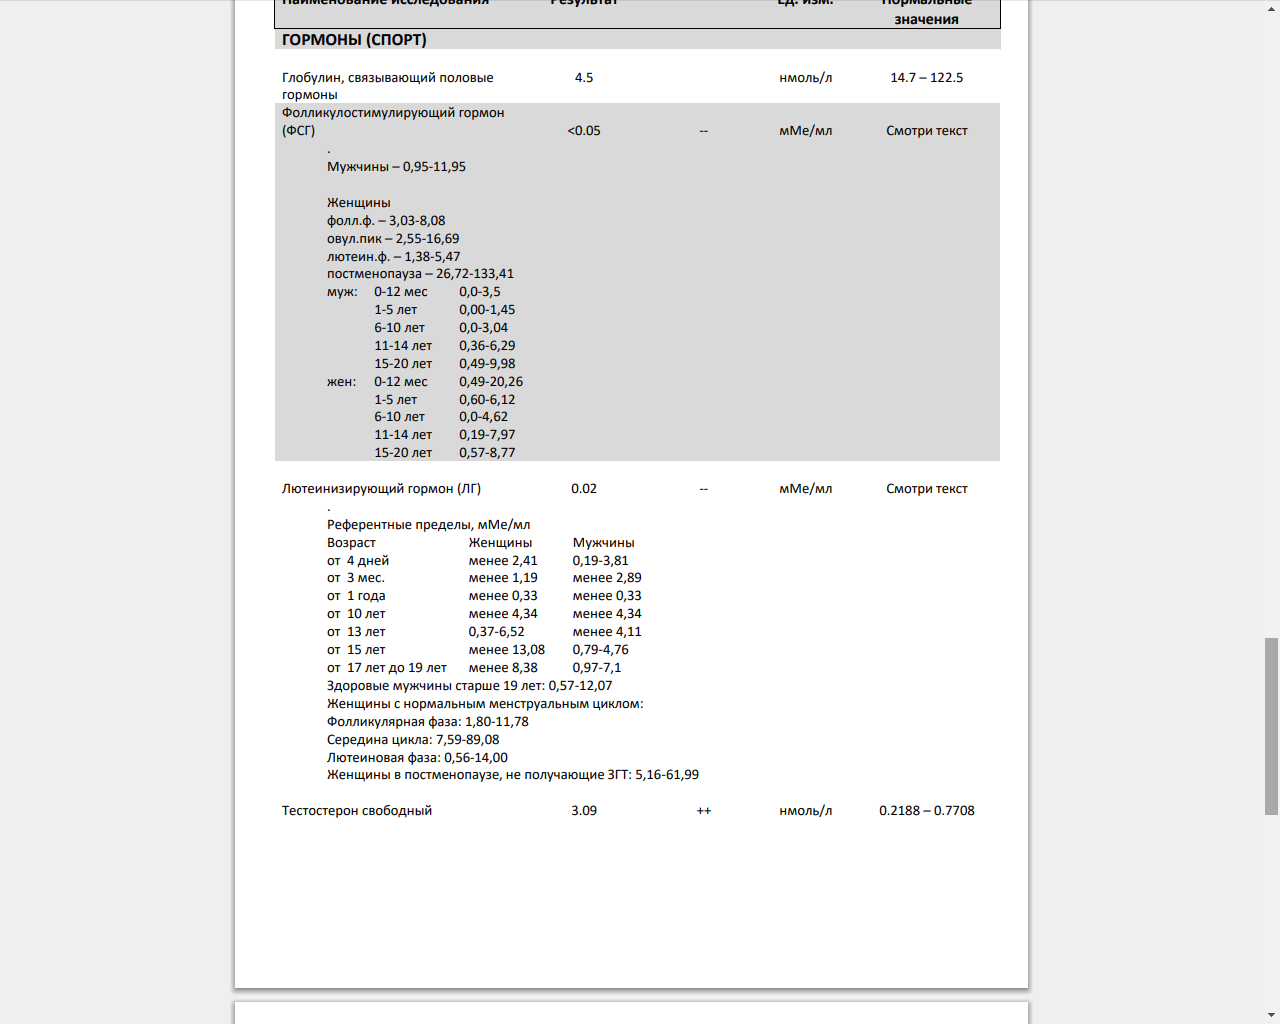Click the 'Лютеинизирующий гормон (ЛГ)' test name
Viewport: 1280px width, 1024px height.
(x=381, y=489)
